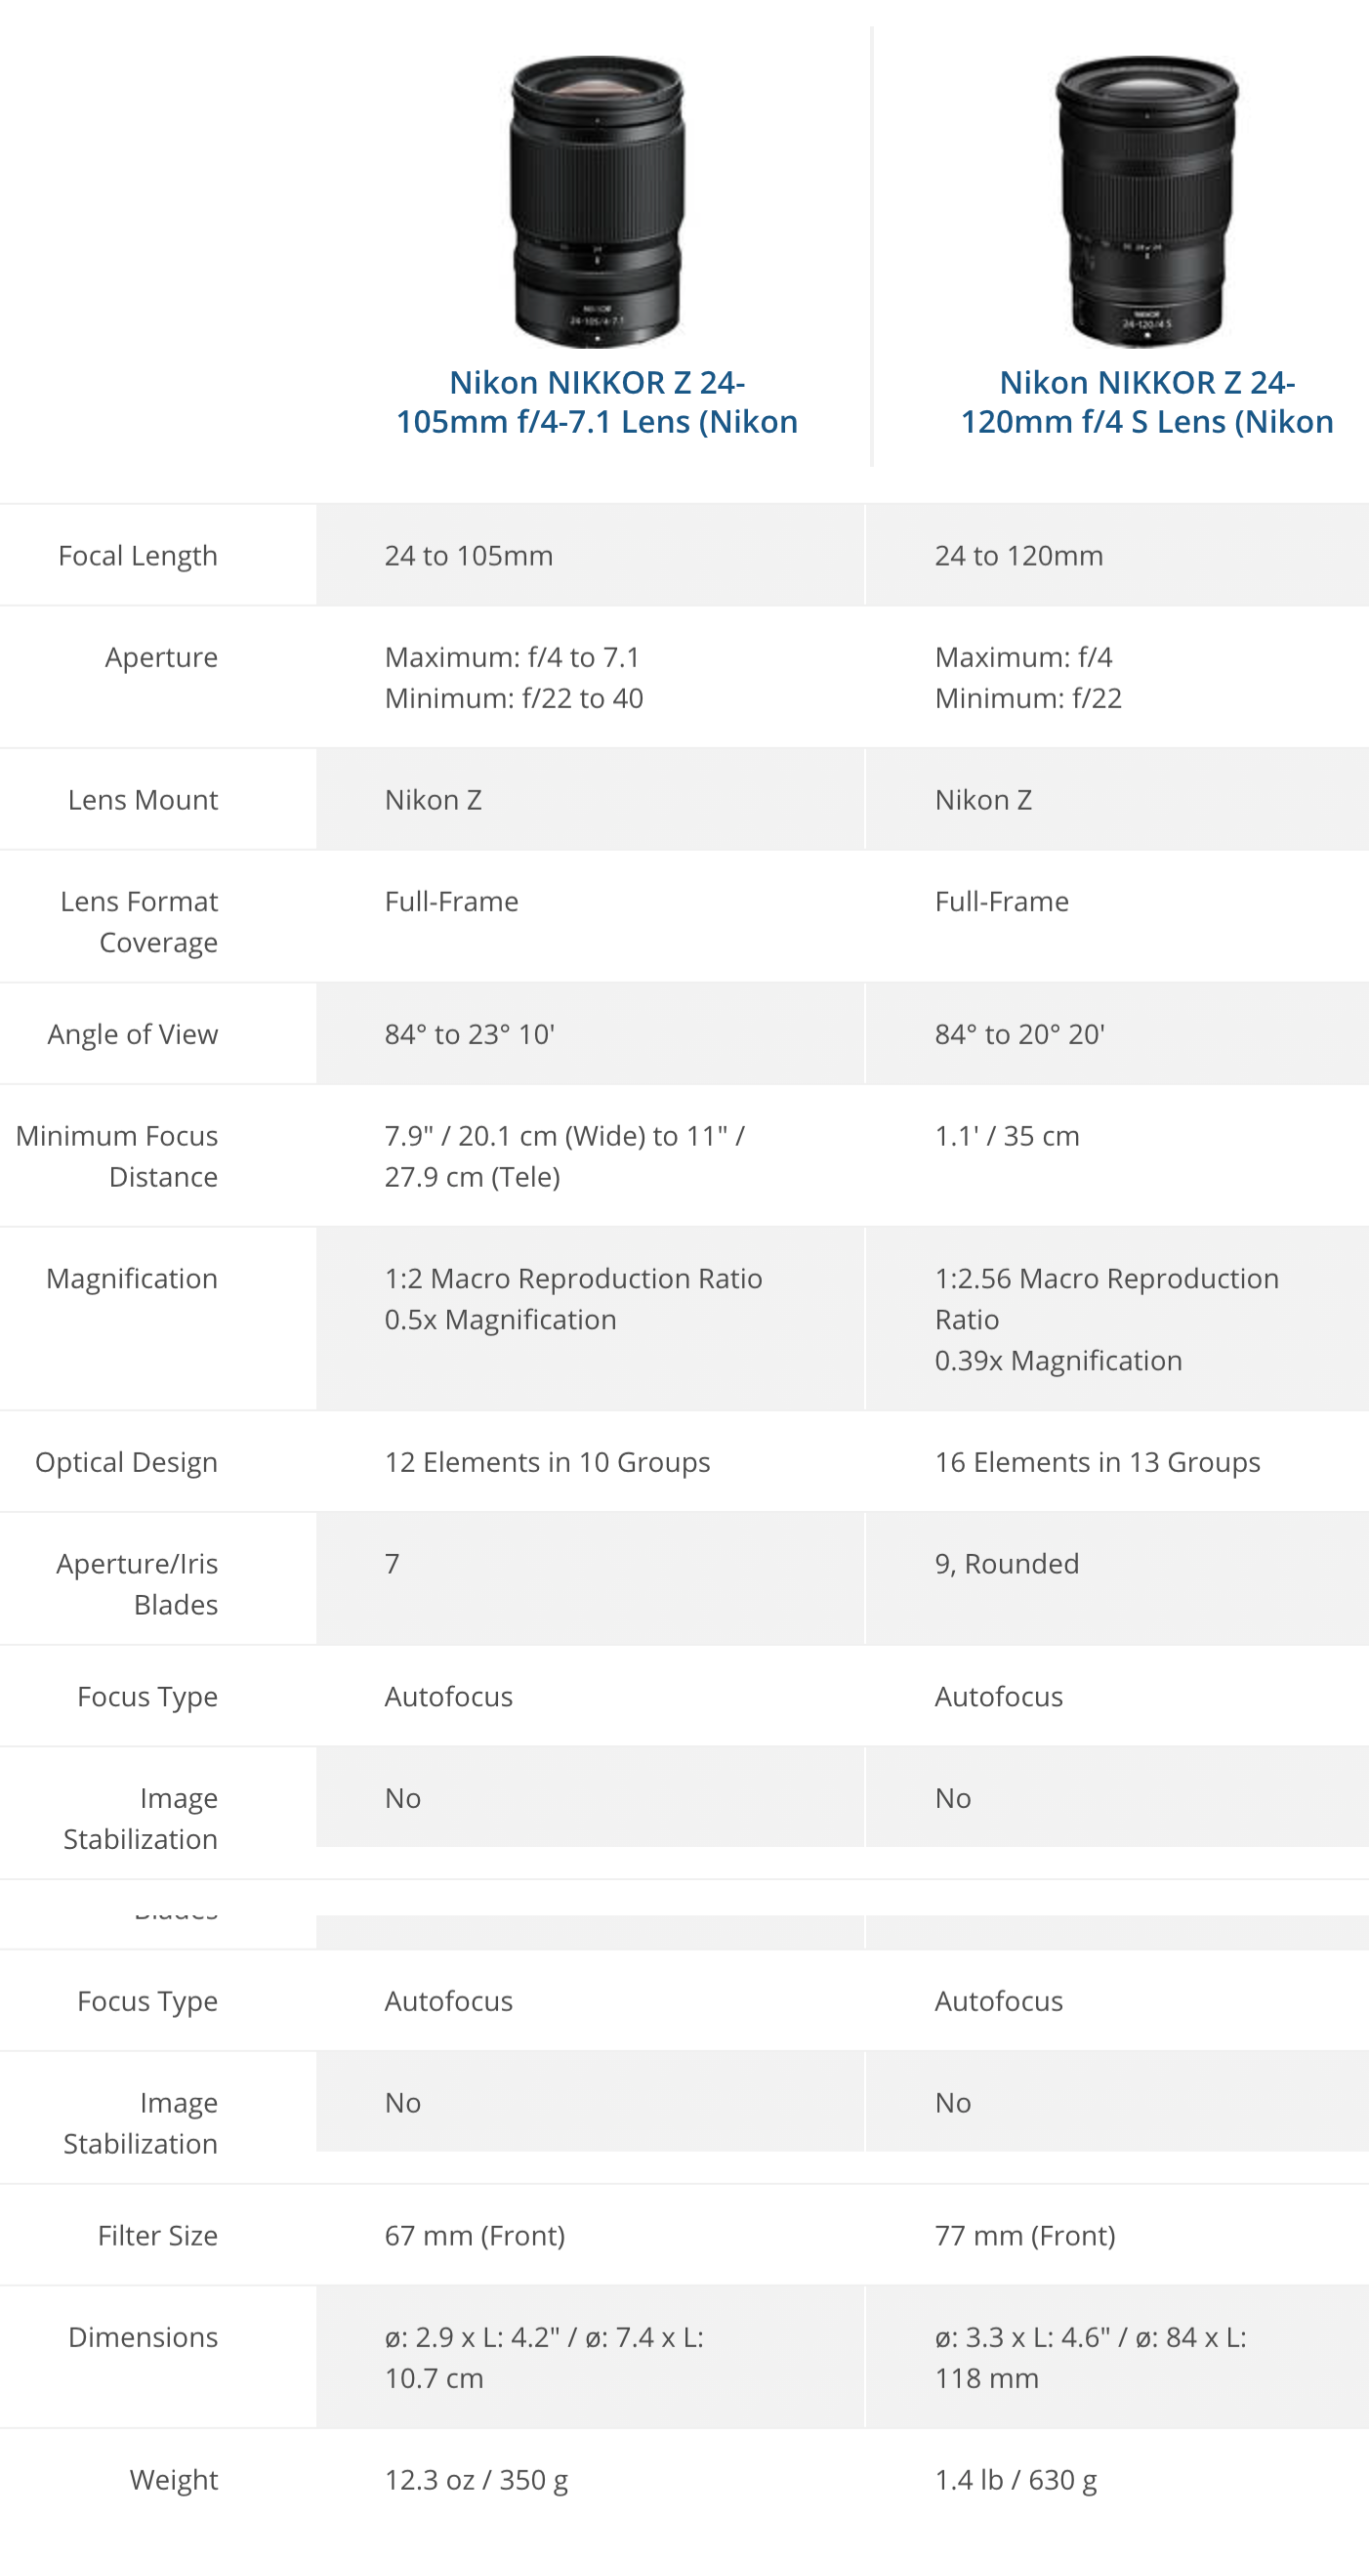
Task: Select the Angle of View row label
Action: pos(133,1034)
